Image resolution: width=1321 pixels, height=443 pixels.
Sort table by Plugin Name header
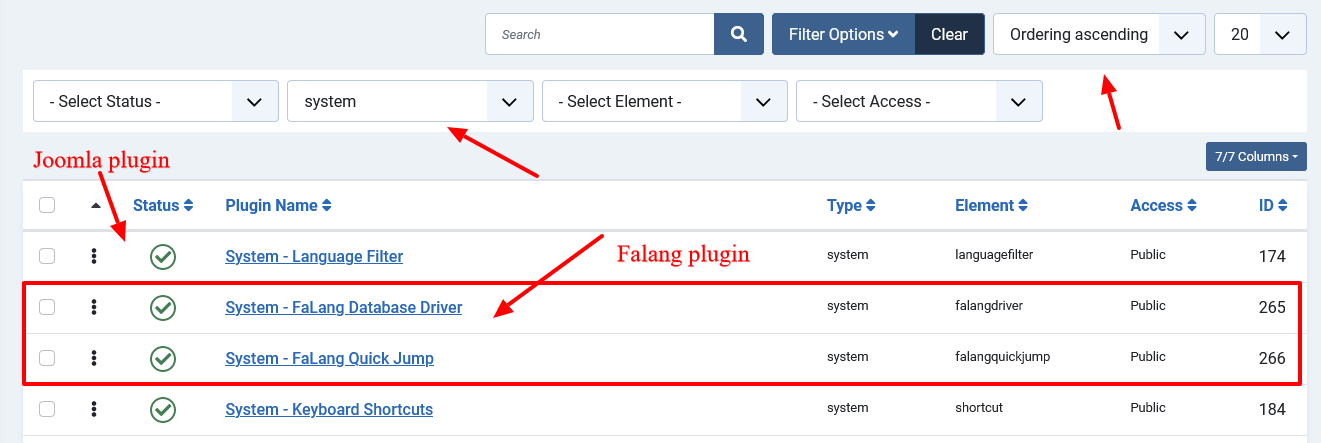coord(278,205)
